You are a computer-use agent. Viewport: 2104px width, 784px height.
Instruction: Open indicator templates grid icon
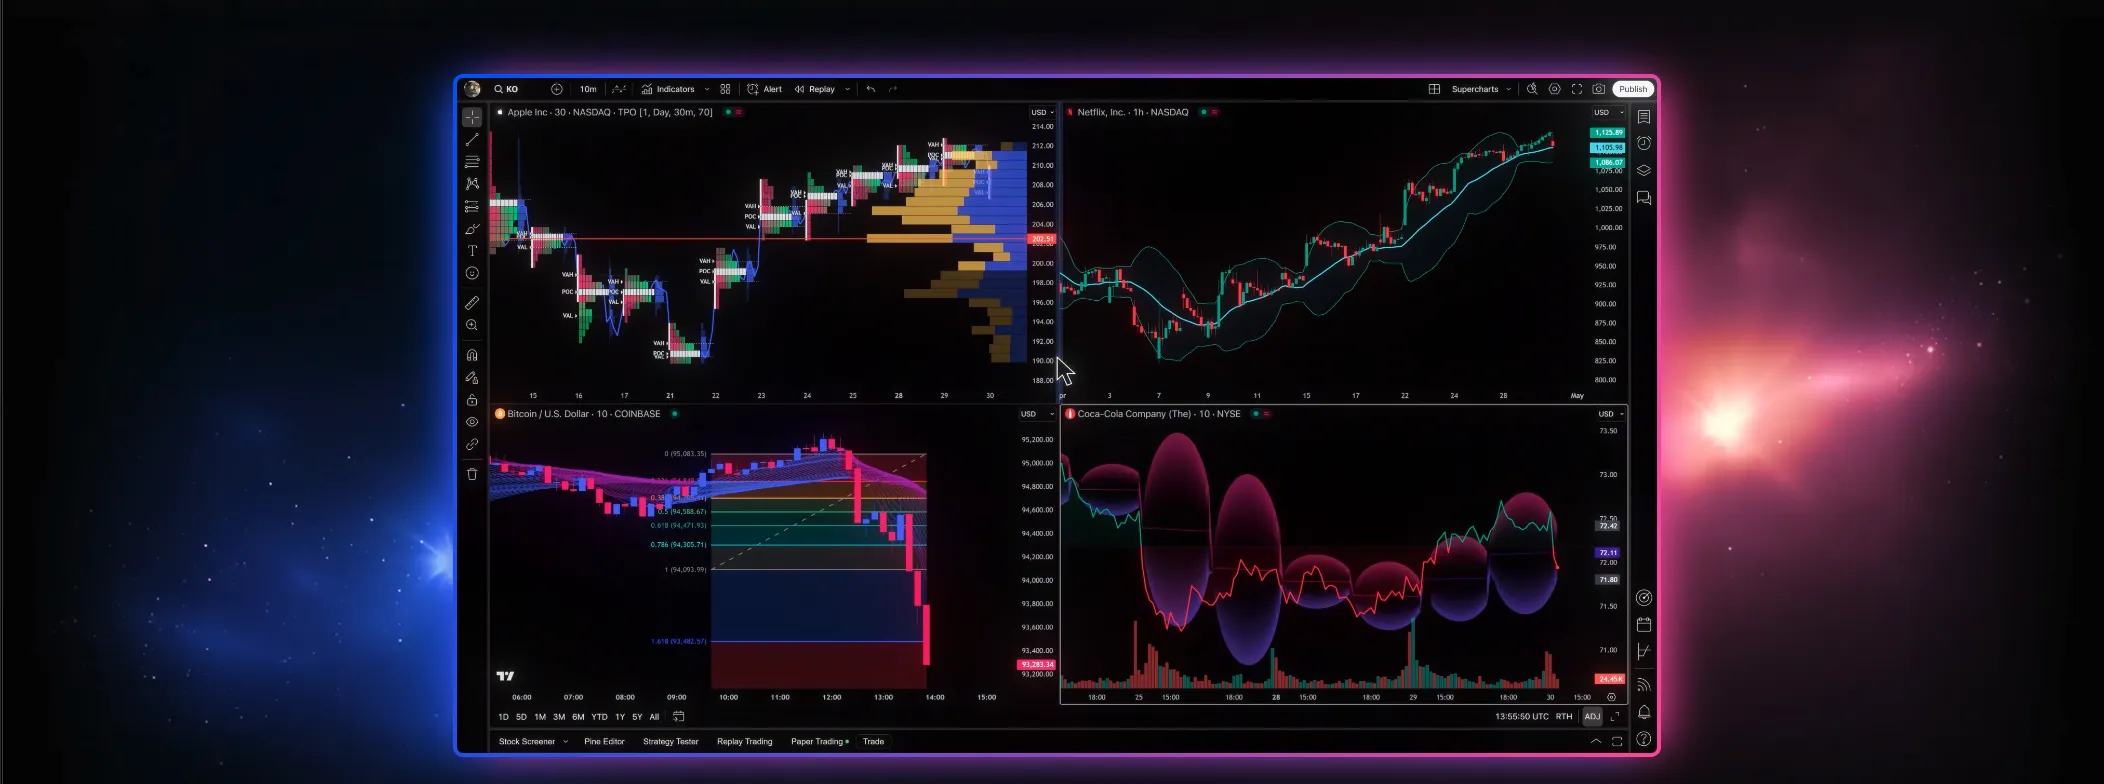(x=725, y=89)
